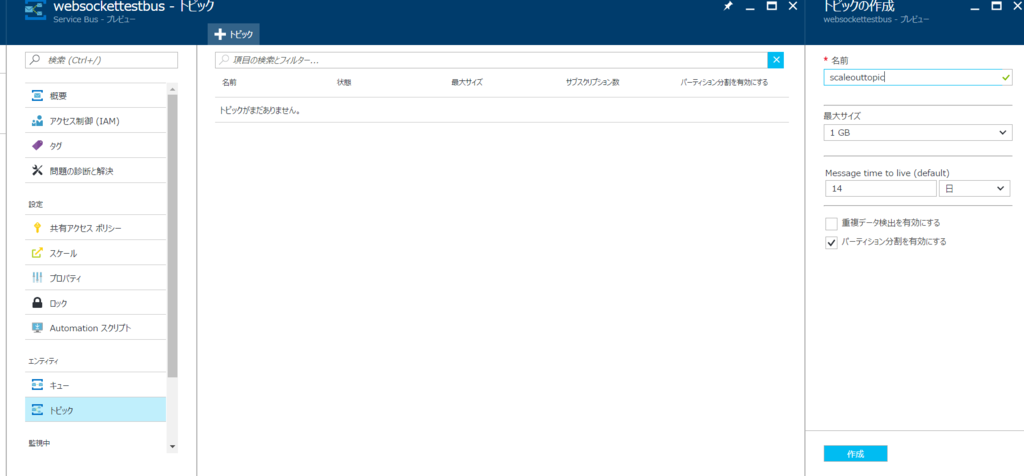Viewport: 1024px width, 476px height.
Task: Click the パーティション分割を有効にする column header
Action: (724, 83)
